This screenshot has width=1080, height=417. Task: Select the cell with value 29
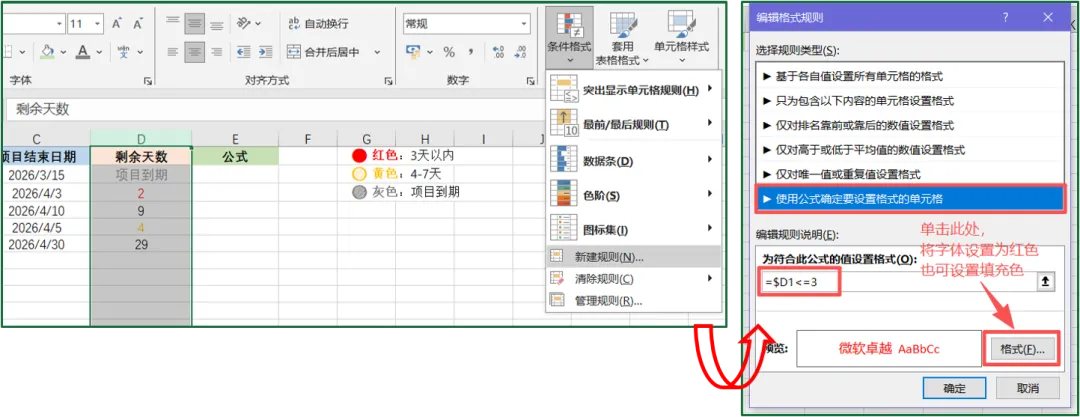pos(141,244)
